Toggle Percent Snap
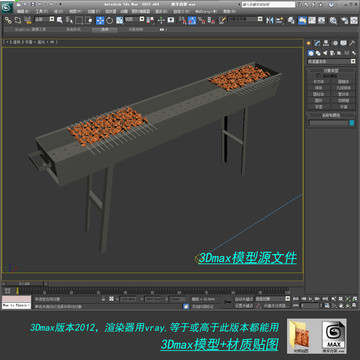360x360 pixels. [201, 20]
